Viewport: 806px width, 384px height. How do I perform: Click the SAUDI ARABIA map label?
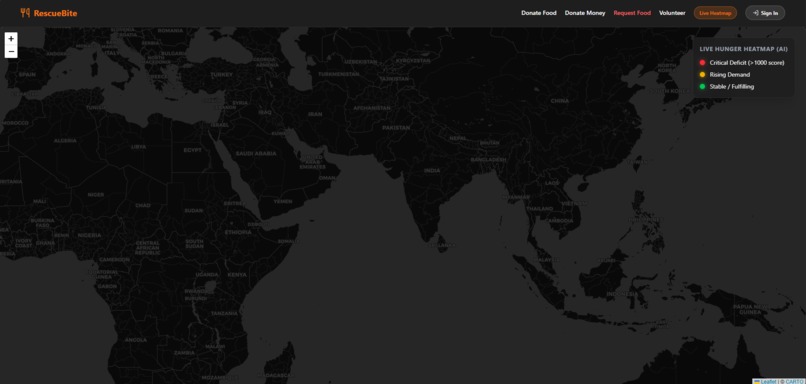256,153
